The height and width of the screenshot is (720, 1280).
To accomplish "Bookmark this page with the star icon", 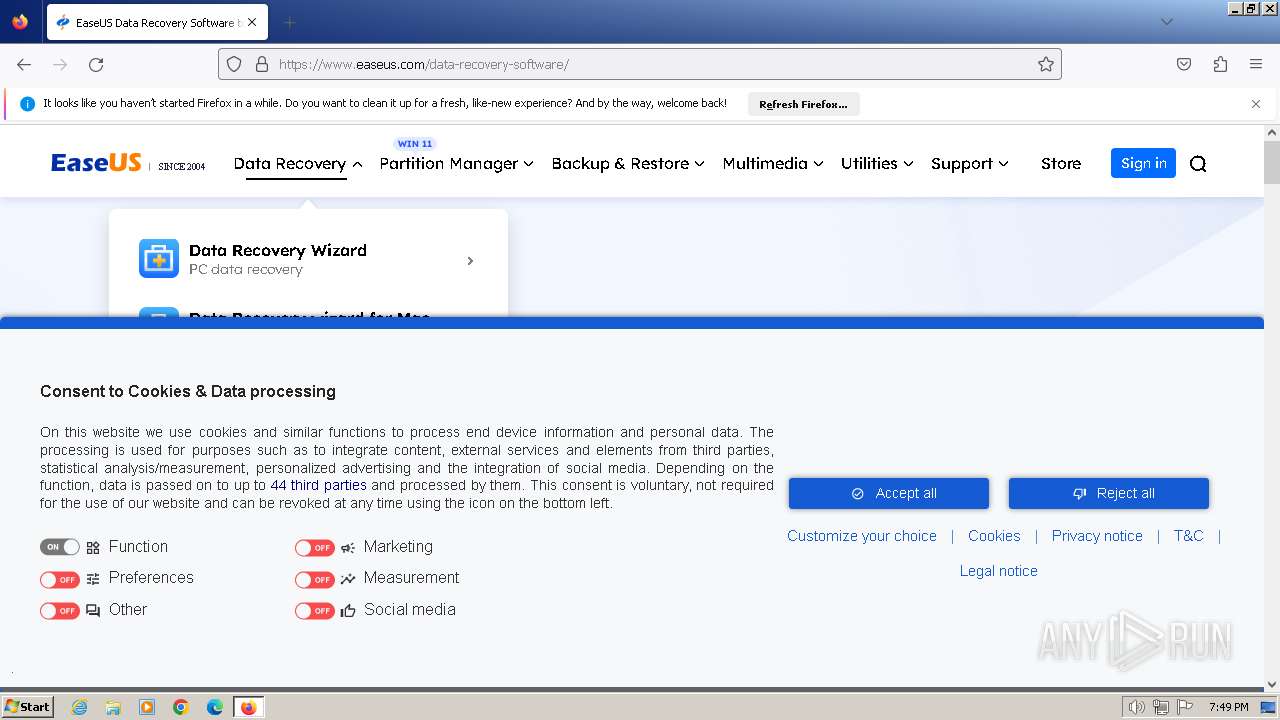I will 1046,64.
